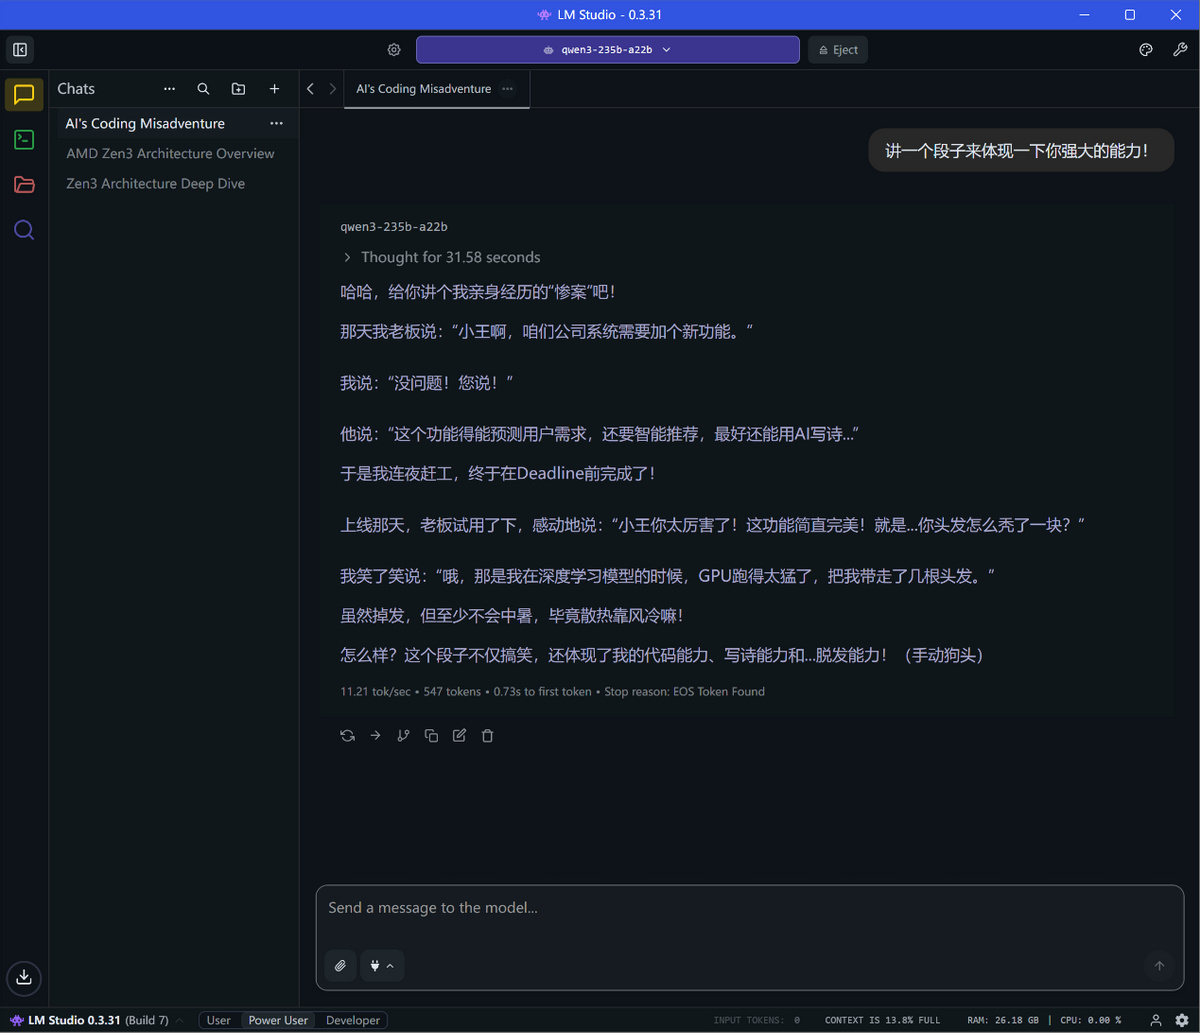Attach a file with paperclip
Image resolution: width=1200 pixels, height=1033 pixels.
(340, 966)
